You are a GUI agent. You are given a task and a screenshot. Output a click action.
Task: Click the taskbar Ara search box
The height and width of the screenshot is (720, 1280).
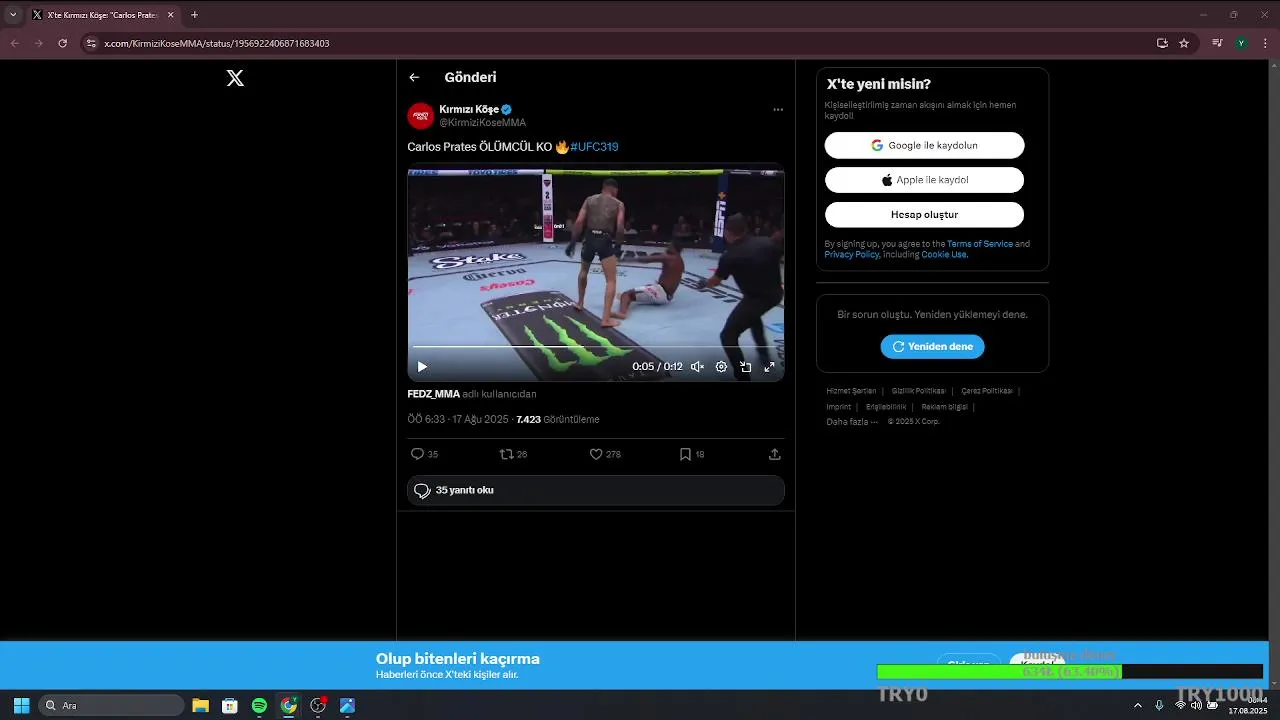tap(111, 705)
